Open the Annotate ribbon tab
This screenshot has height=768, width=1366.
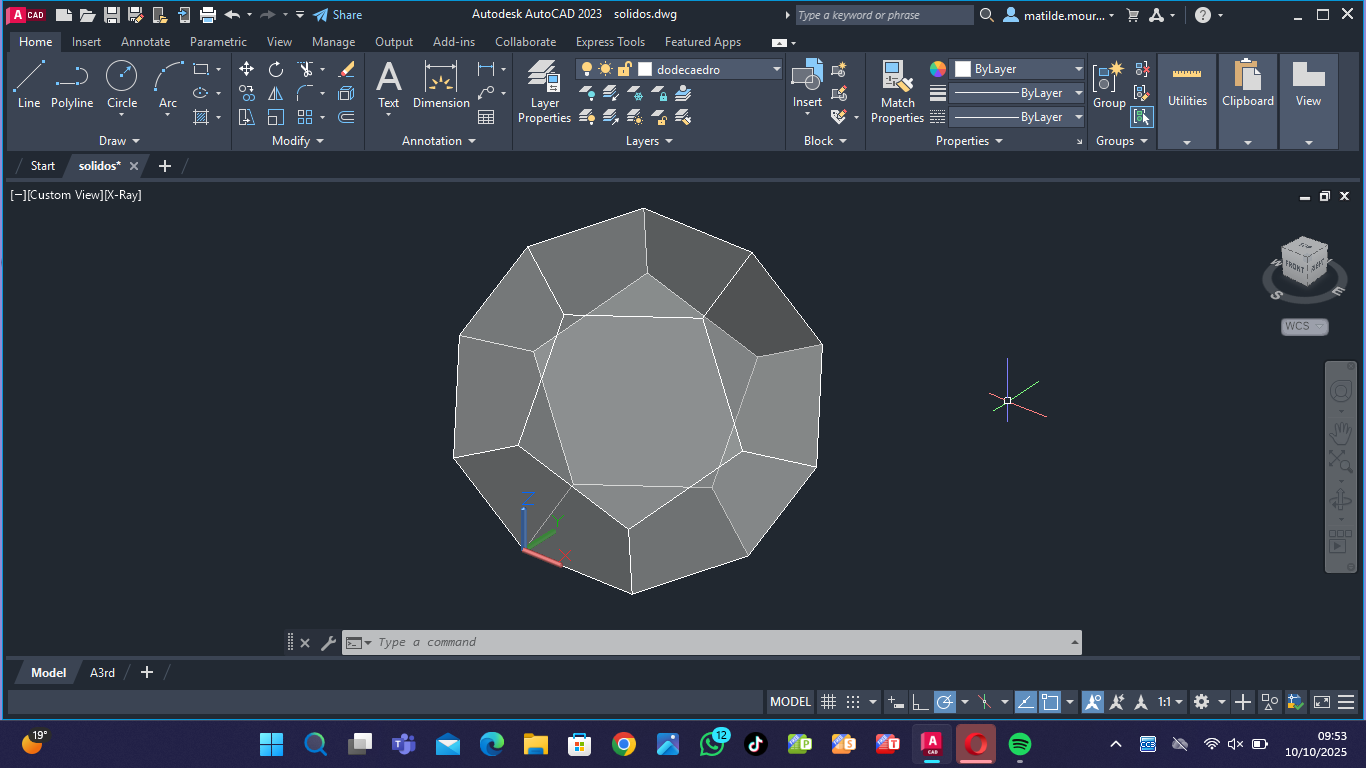click(x=145, y=42)
